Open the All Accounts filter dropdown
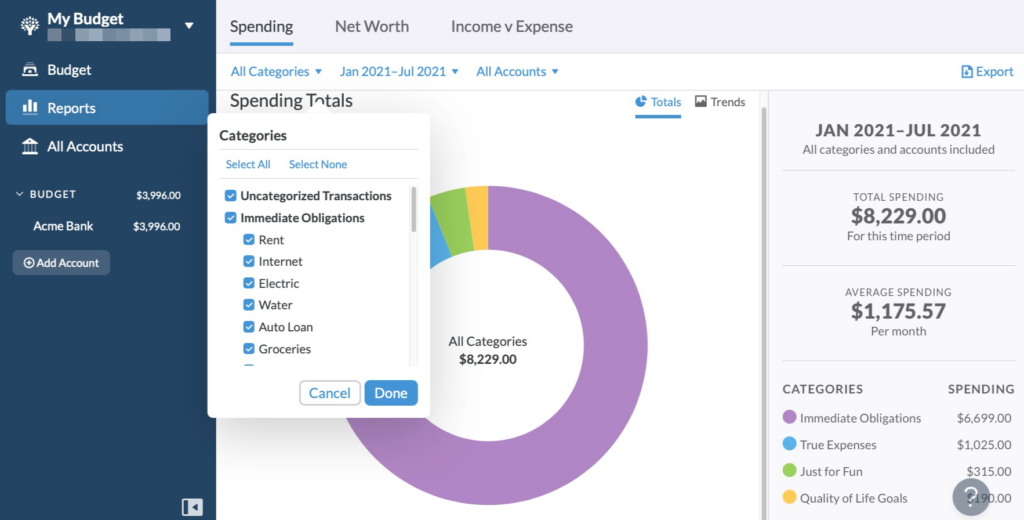 tap(517, 72)
